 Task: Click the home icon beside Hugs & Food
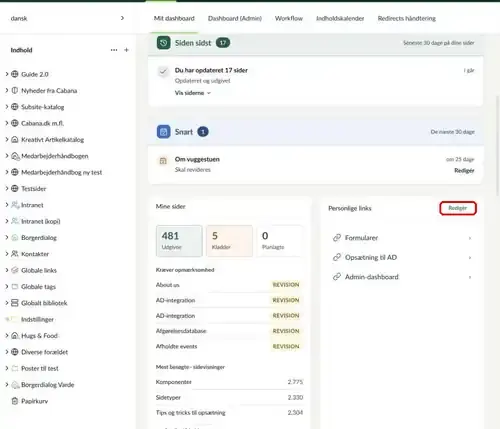15,335
